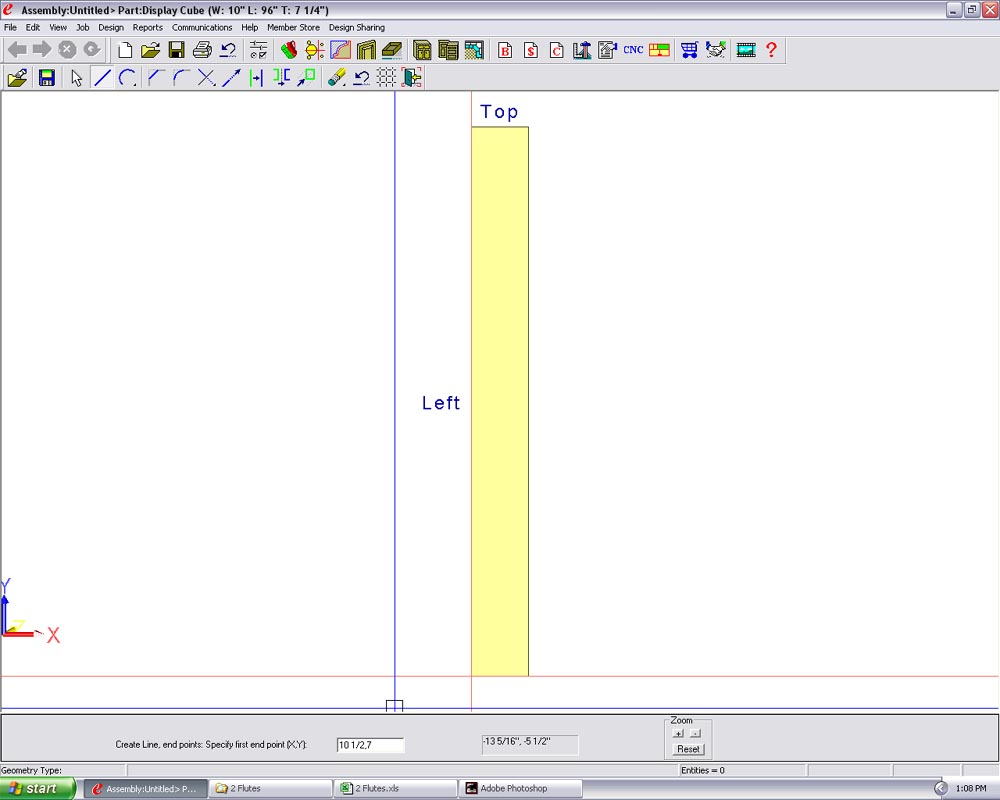Click the green brackets mirror tool
Viewport: 1000px width, 800px height.
tap(281, 78)
